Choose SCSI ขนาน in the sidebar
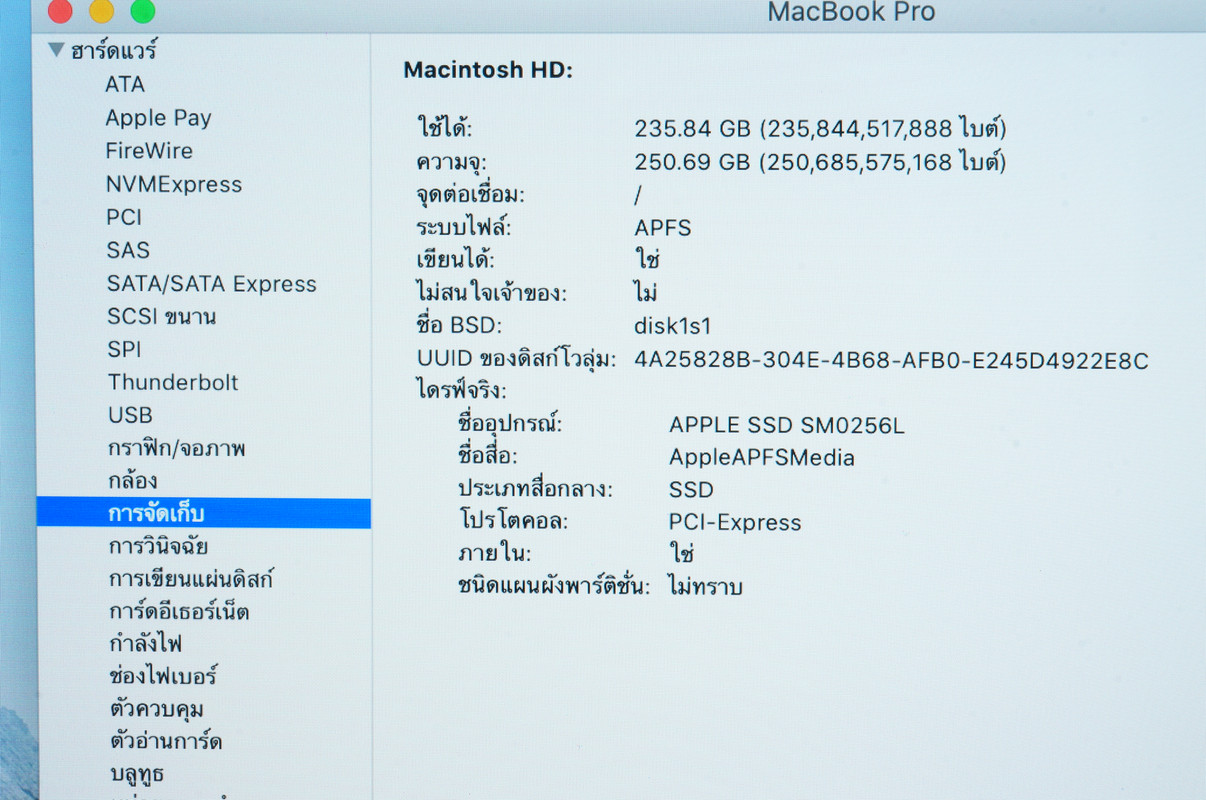The width and height of the screenshot is (1206, 800). click(161, 317)
